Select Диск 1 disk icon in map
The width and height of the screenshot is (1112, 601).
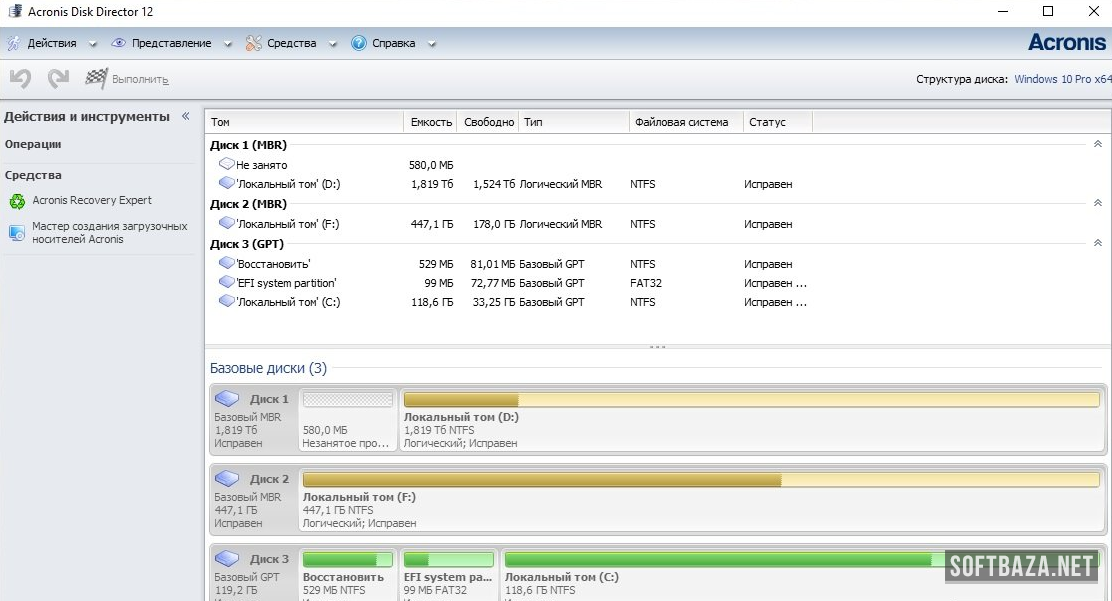pyautogui.click(x=228, y=399)
